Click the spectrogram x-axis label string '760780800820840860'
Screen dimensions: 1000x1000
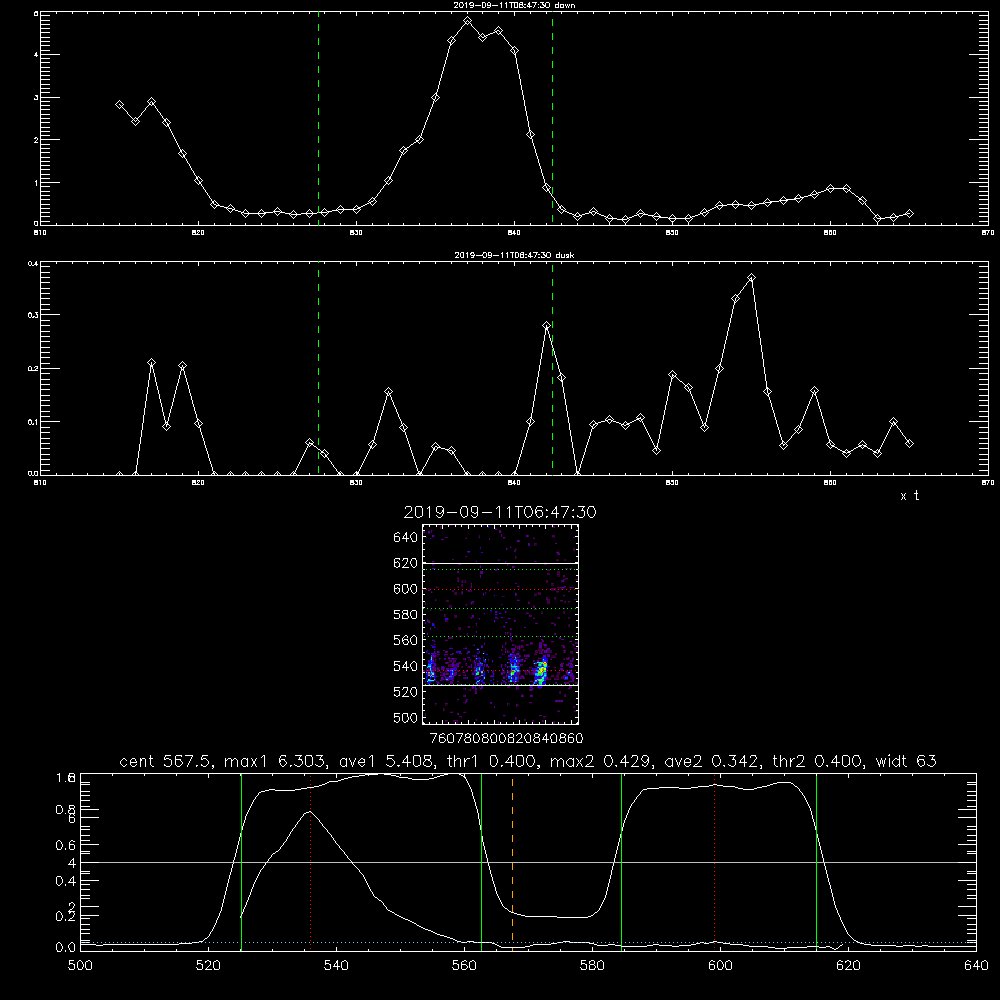[506, 739]
